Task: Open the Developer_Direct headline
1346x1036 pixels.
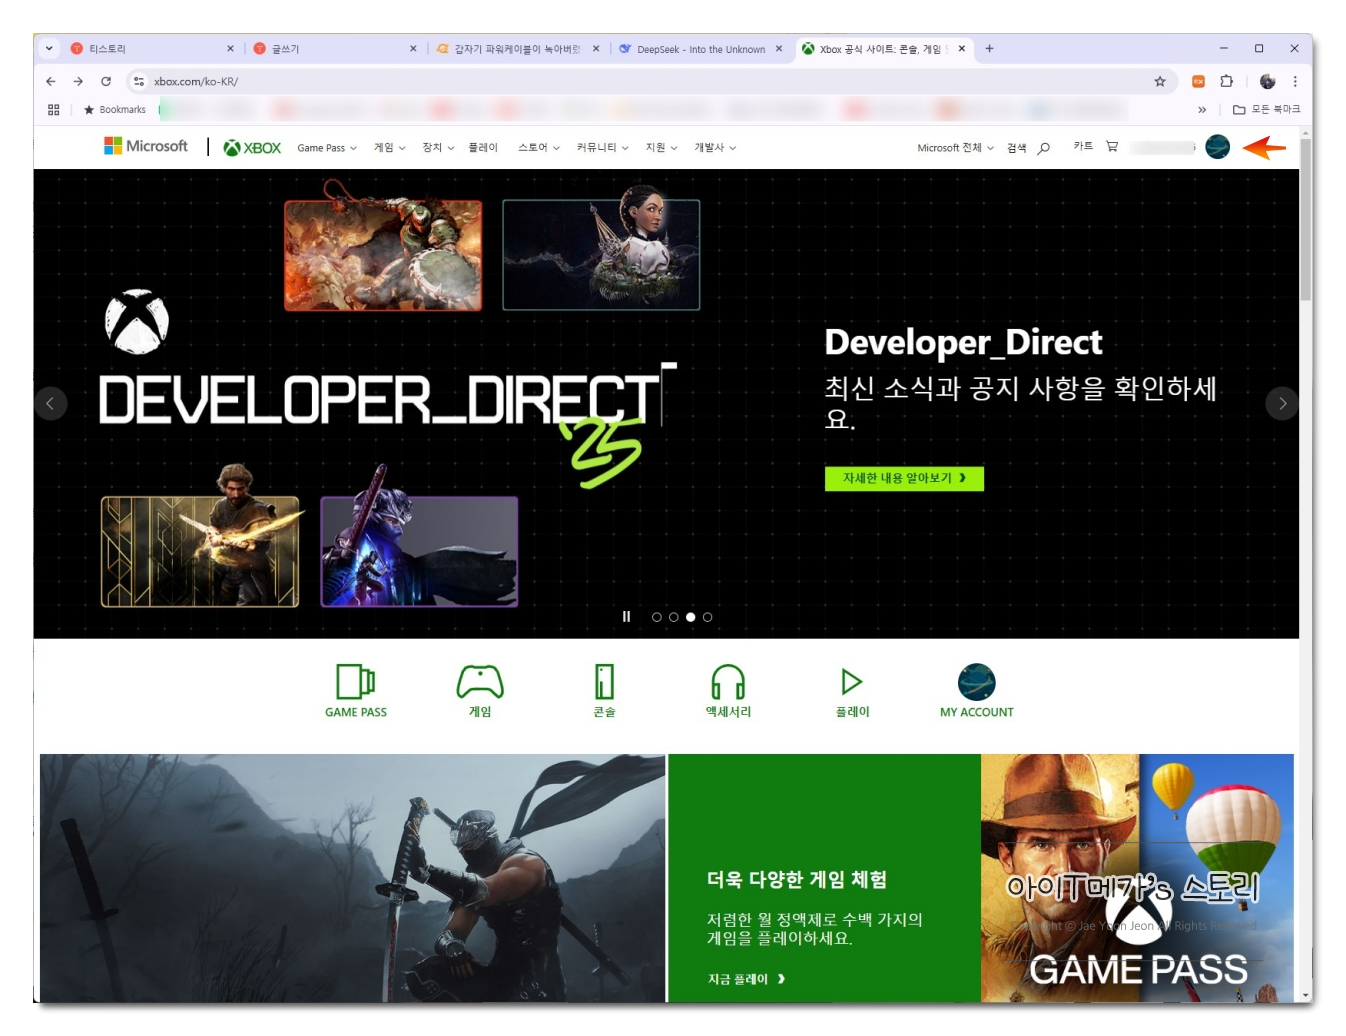Action: tap(963, 342)
